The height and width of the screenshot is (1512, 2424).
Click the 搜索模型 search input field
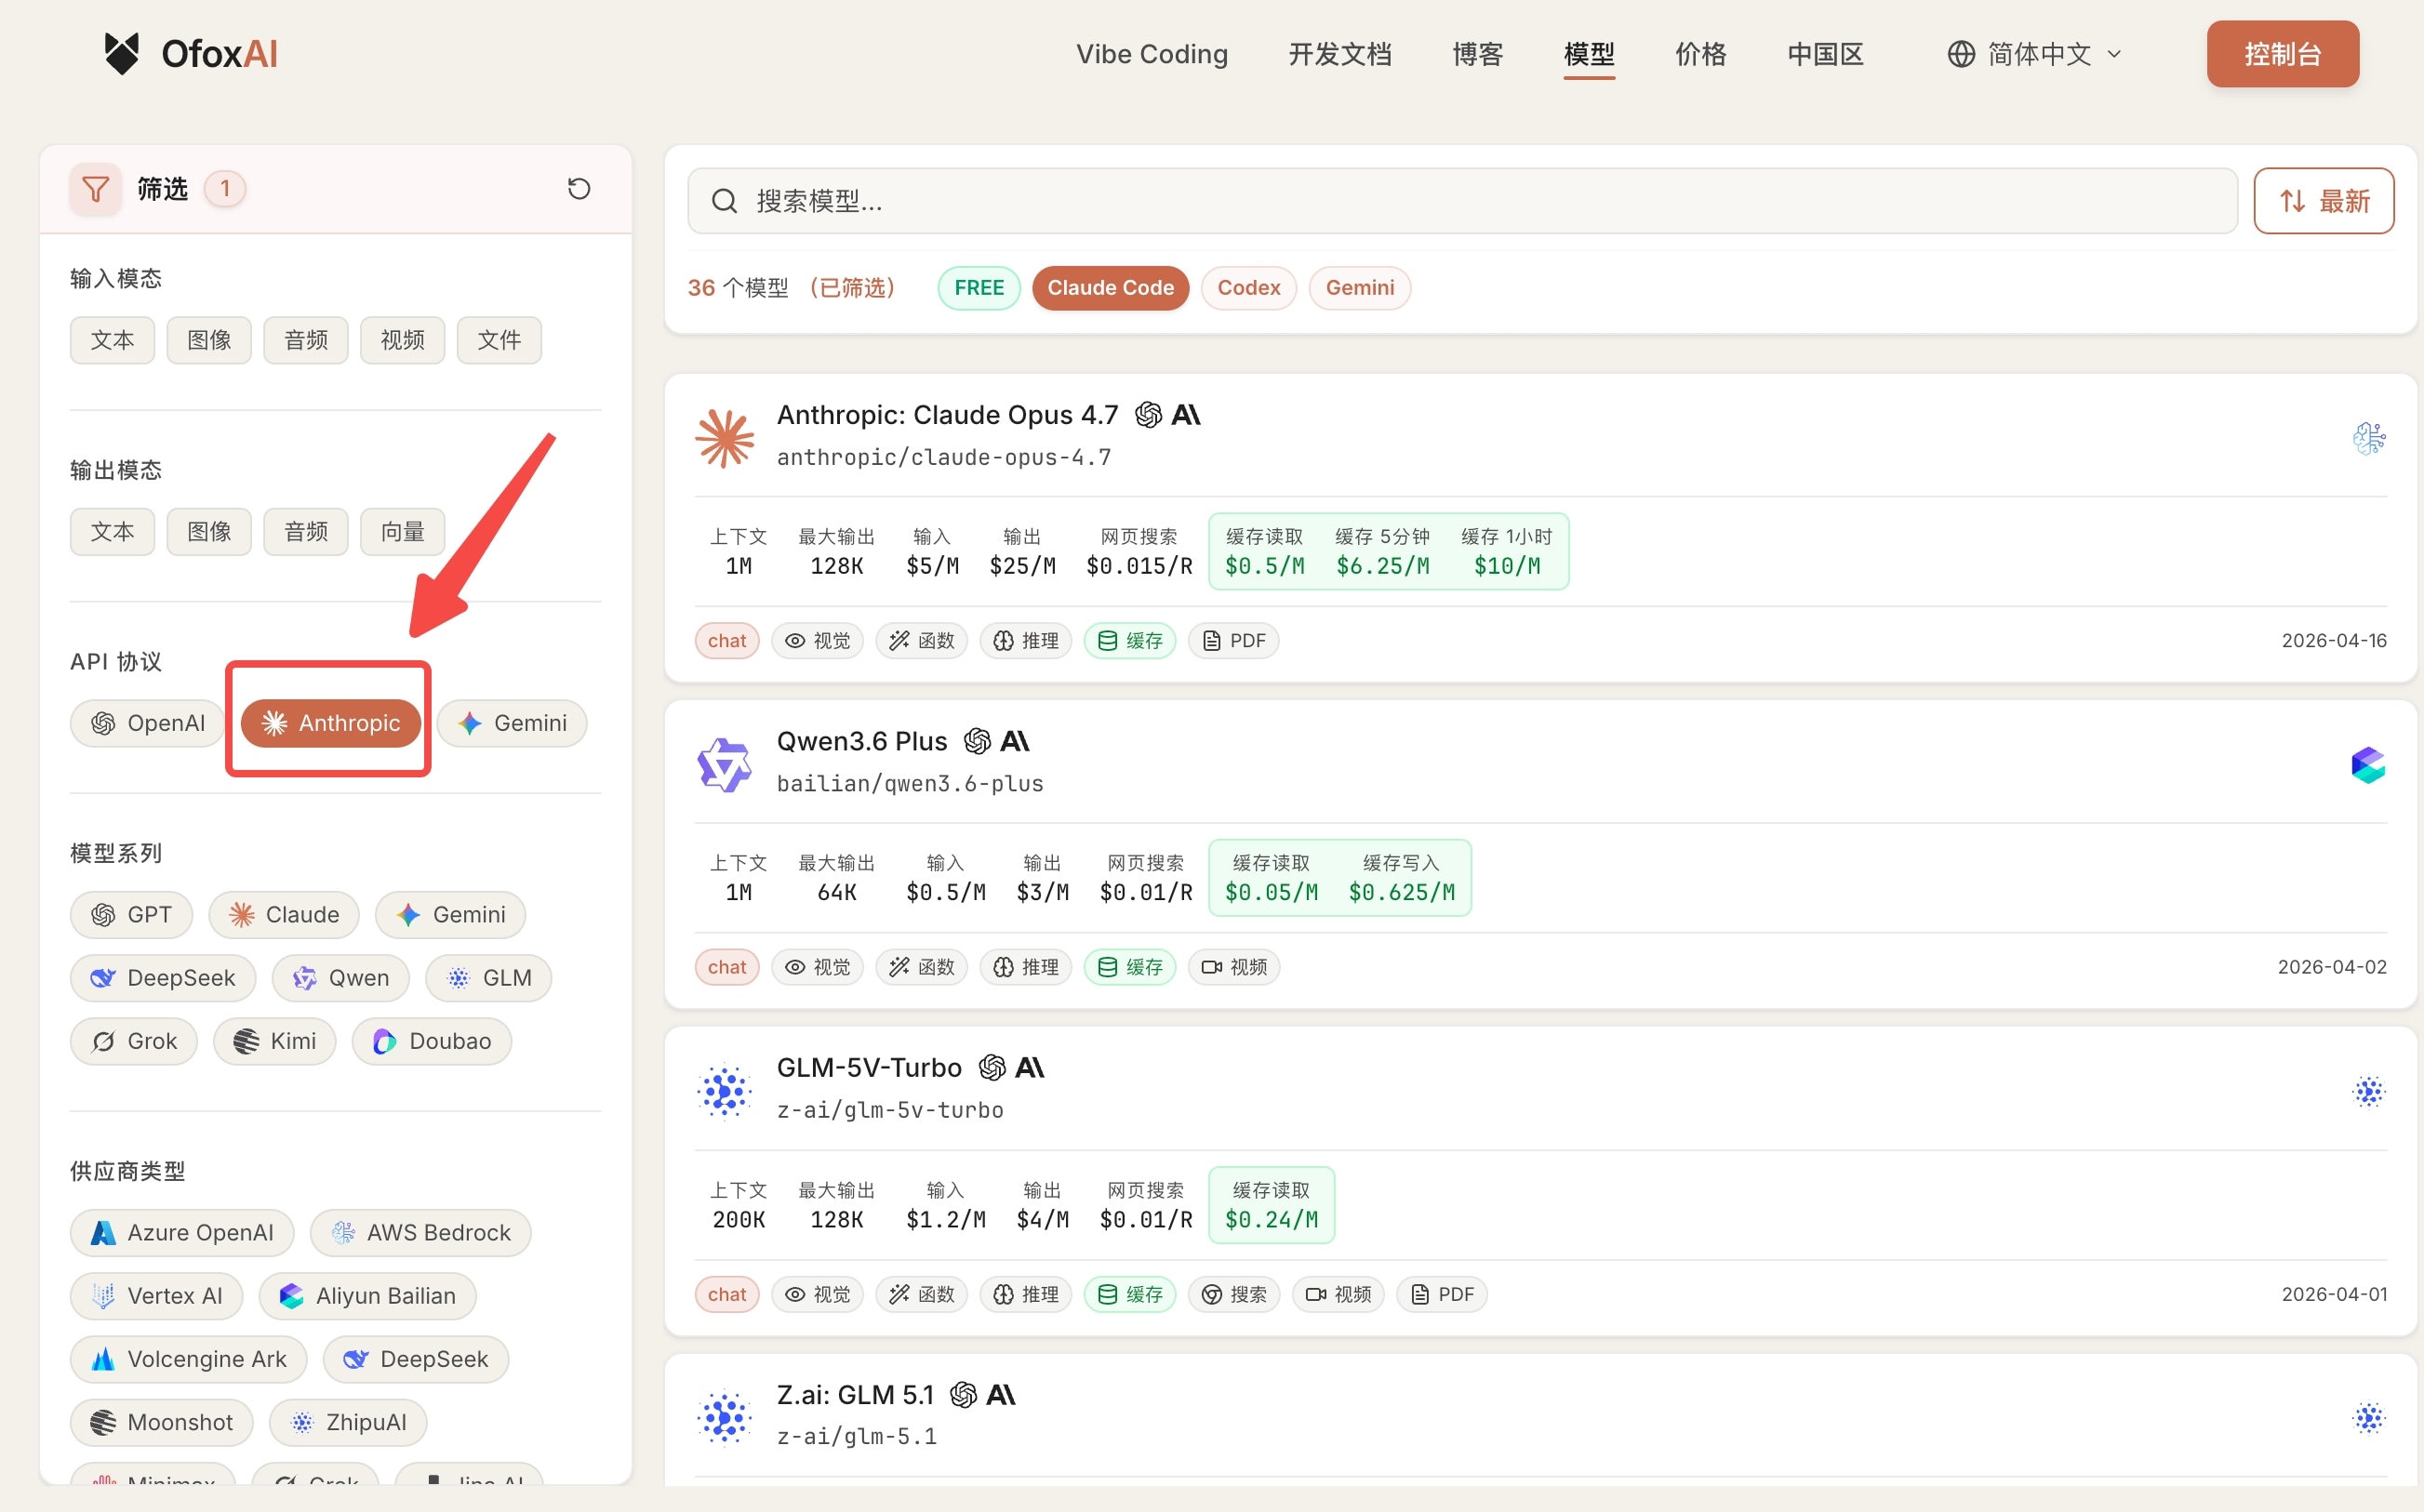(1462, 201)
